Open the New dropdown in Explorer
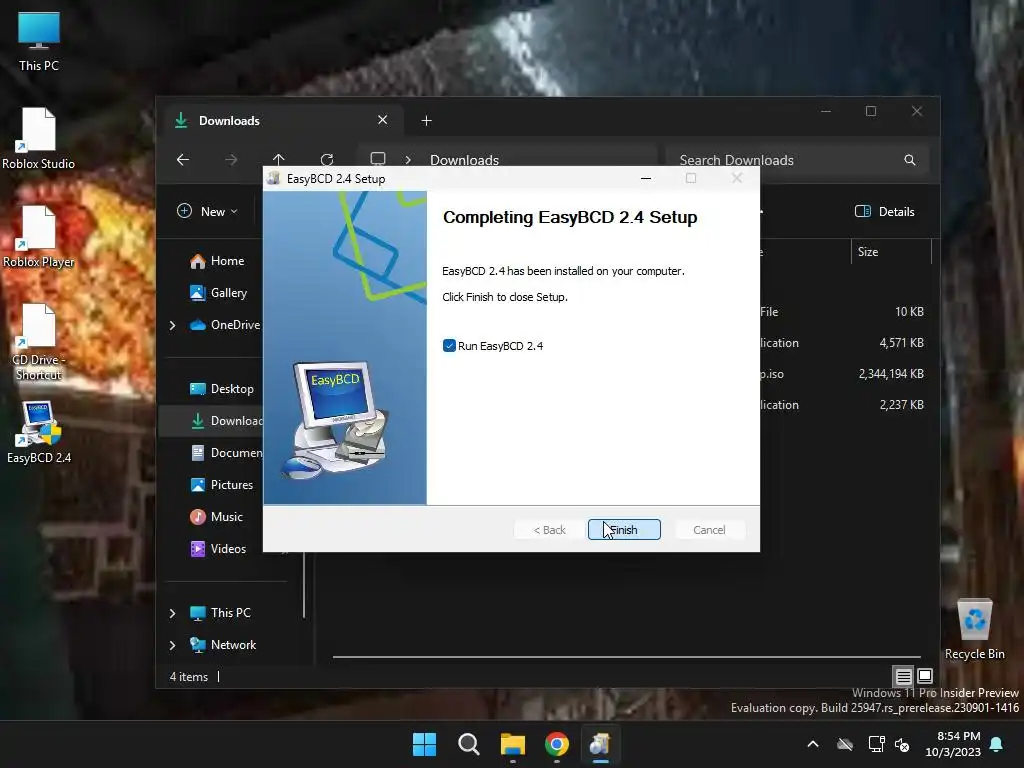 pos(208,212)
